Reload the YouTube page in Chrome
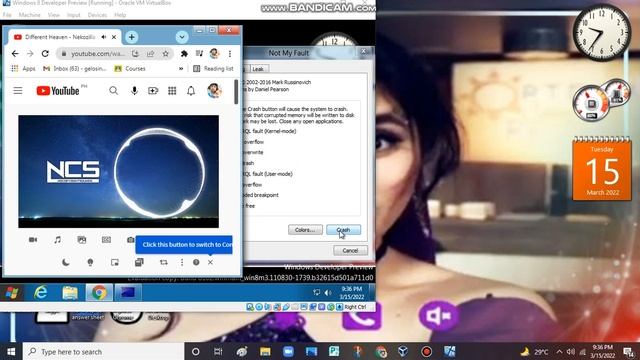Image resolution: width=640 pixels, height=360 pixels. click(x=45, y=53)
